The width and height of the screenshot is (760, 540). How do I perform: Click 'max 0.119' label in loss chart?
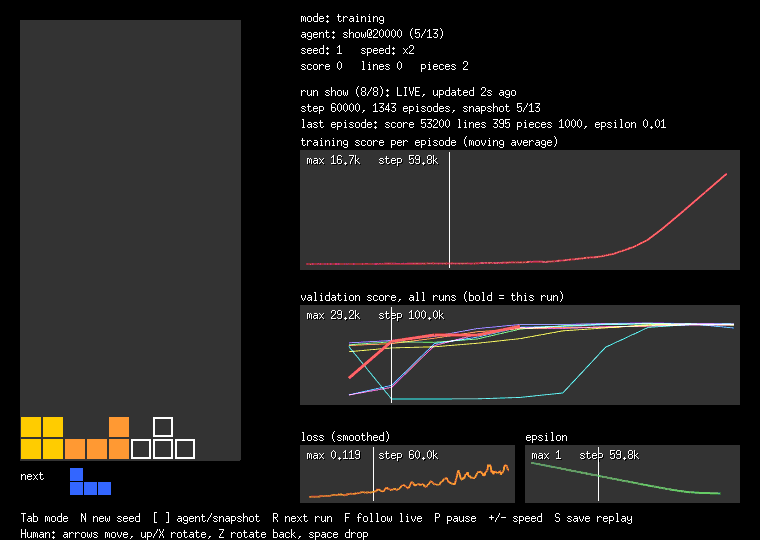click(333, 456)
